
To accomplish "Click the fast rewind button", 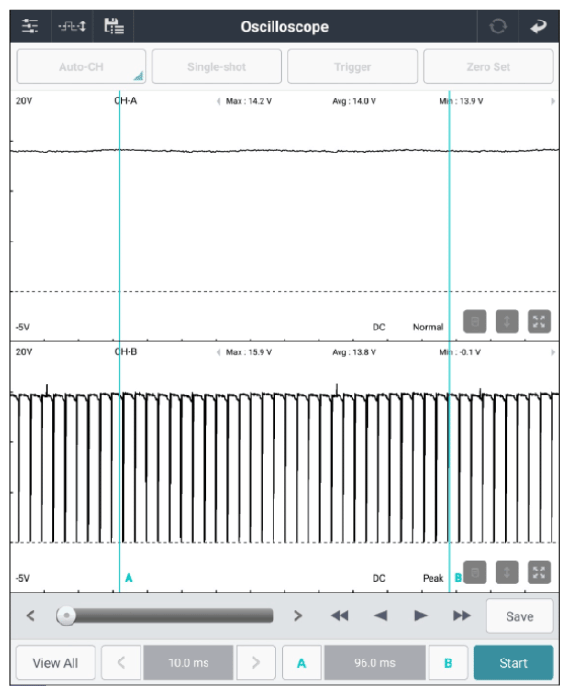I will pyautogui.click(x=339, y=616).
